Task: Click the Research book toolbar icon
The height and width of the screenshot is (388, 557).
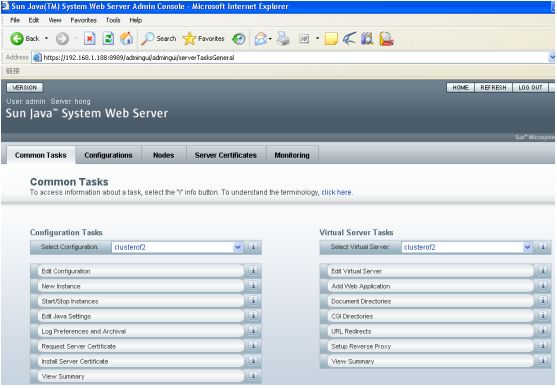Action: (367, 38)
